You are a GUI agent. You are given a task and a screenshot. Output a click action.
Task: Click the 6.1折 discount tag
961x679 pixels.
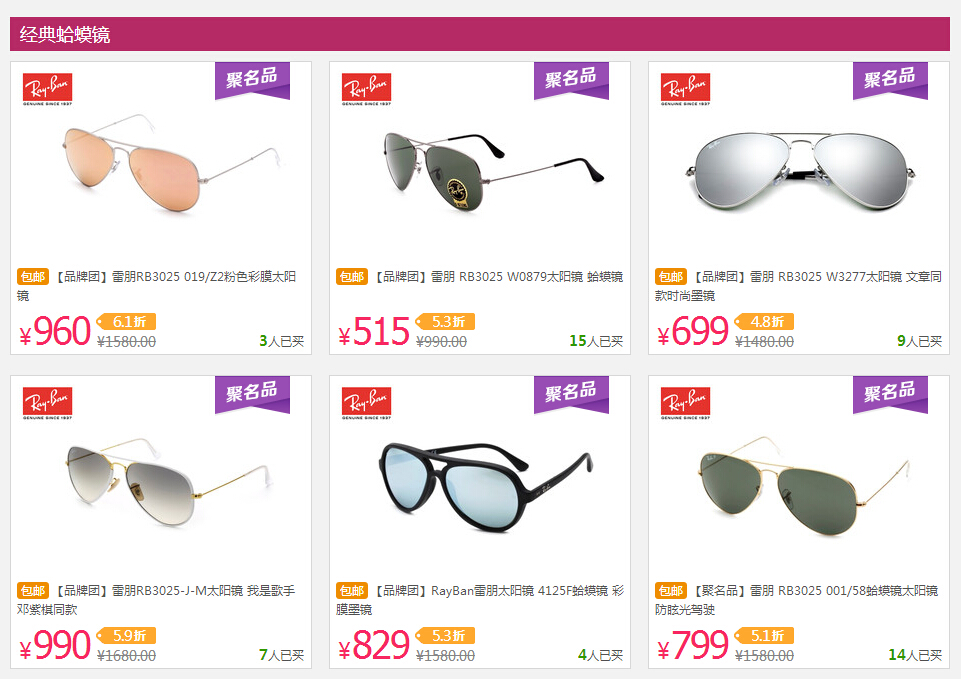coord(127,322)
